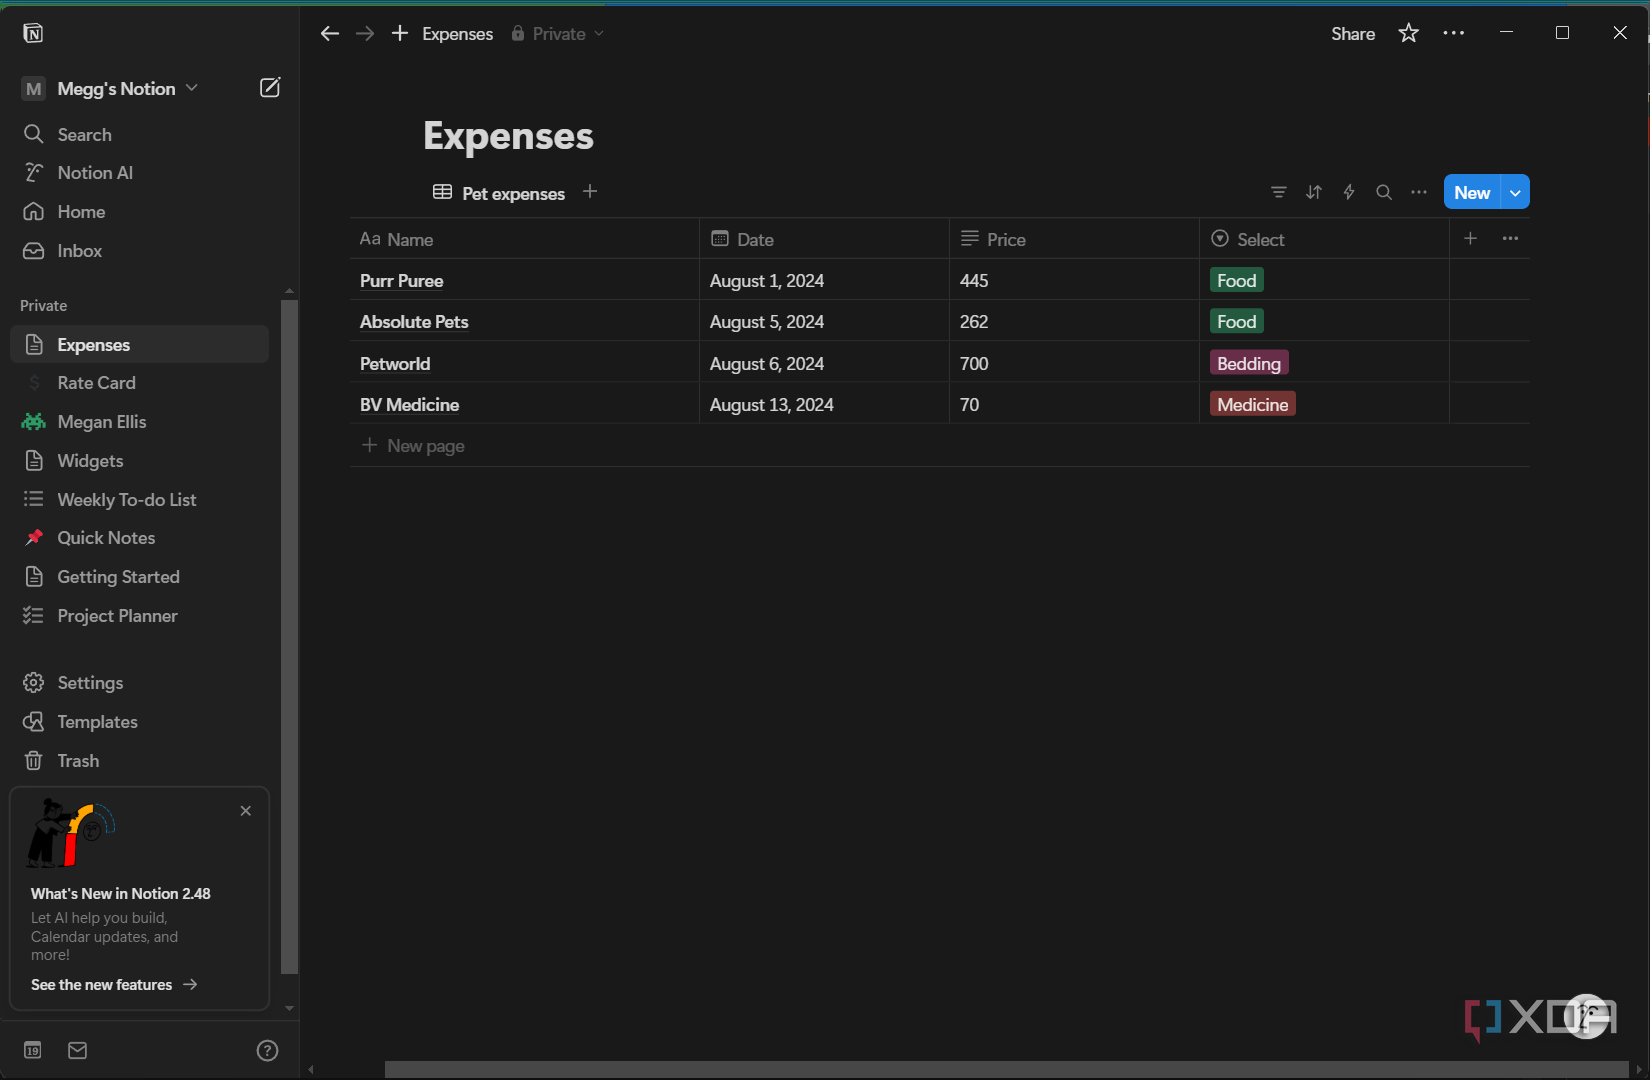The height and width of the screenshot is (1080, 1650).
Task: Click the Expenses breadcrumb title
Action: point(458,34)
